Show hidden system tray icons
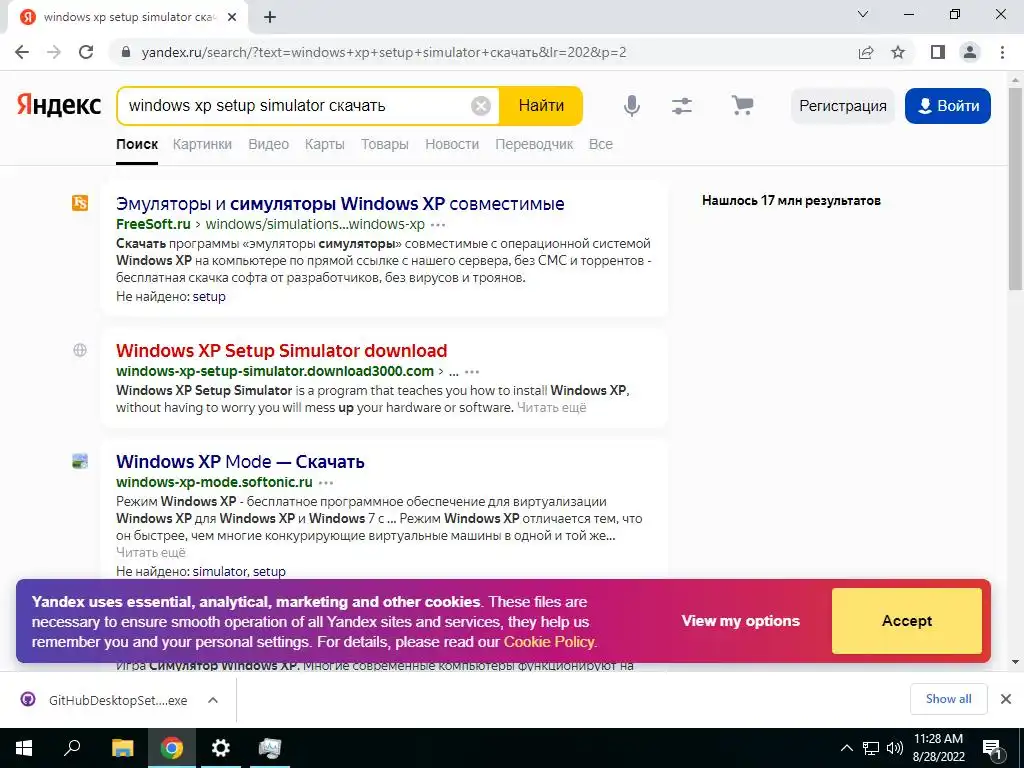Viewport: 1024px width, 768px height. 846,748
